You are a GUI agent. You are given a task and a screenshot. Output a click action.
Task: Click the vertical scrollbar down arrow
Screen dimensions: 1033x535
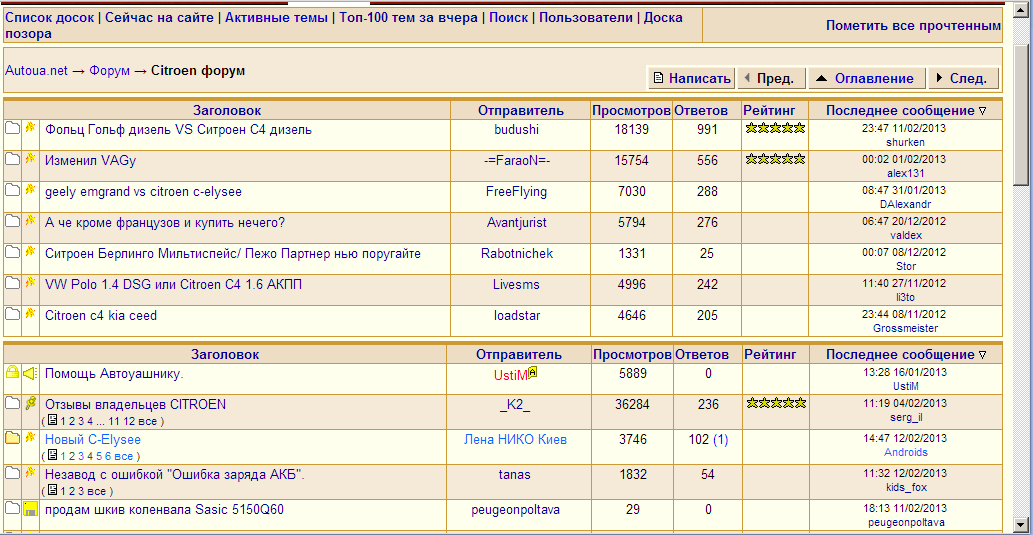pos(1022,523)
